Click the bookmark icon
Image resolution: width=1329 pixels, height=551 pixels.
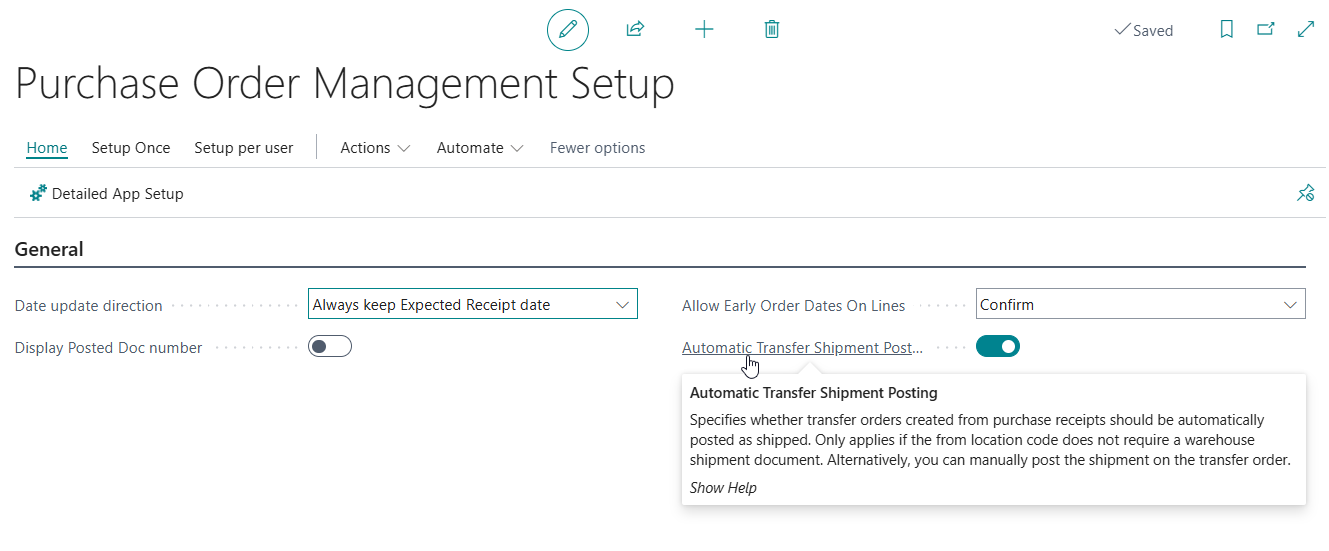pyautogui.click(x=1227, y=30)
